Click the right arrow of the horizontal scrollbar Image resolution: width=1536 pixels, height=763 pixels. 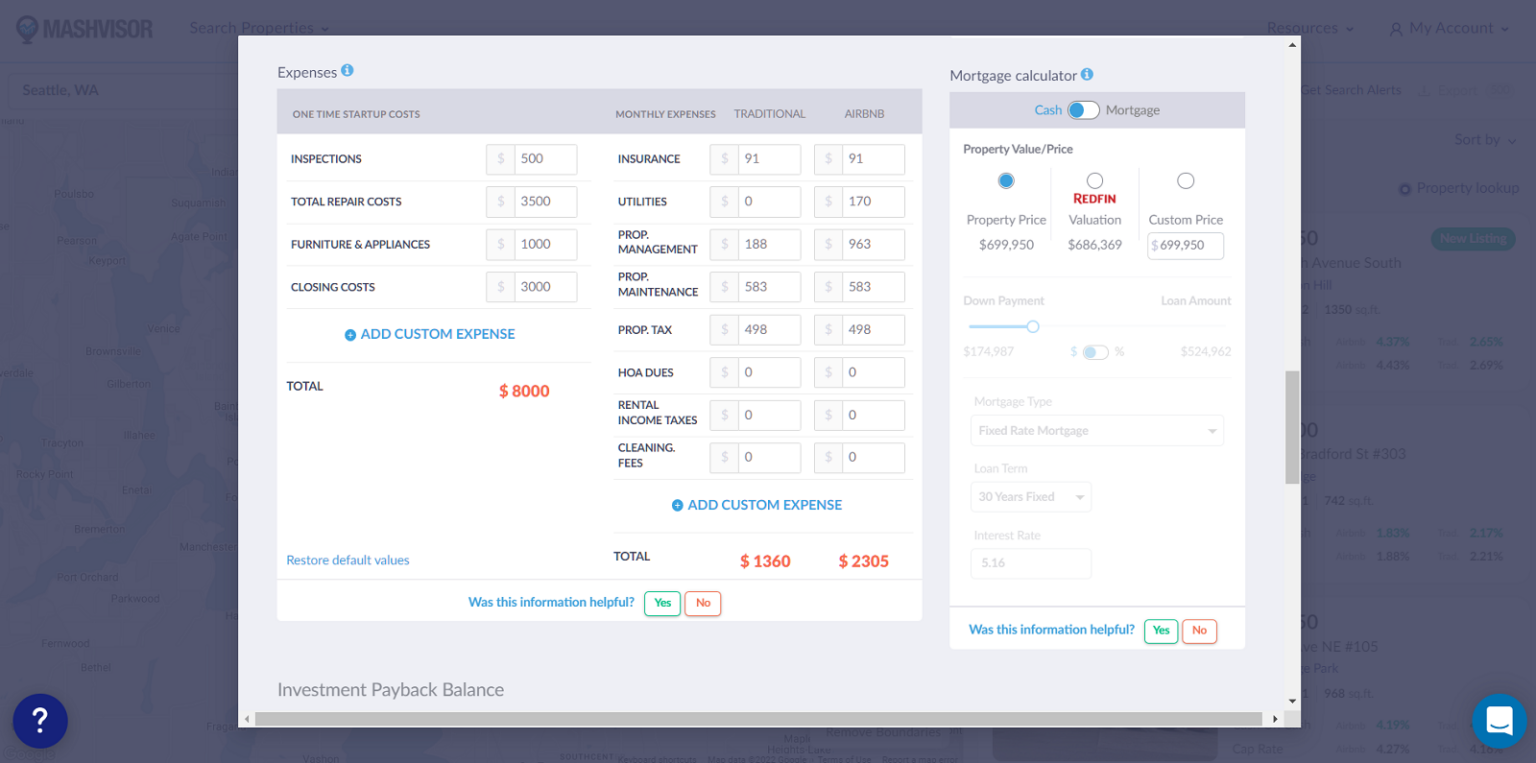[x=1274, y=719]
